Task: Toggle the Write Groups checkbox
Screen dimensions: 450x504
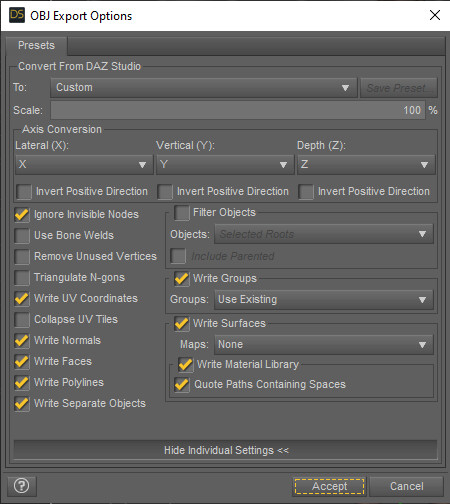Action: [182, 278]
